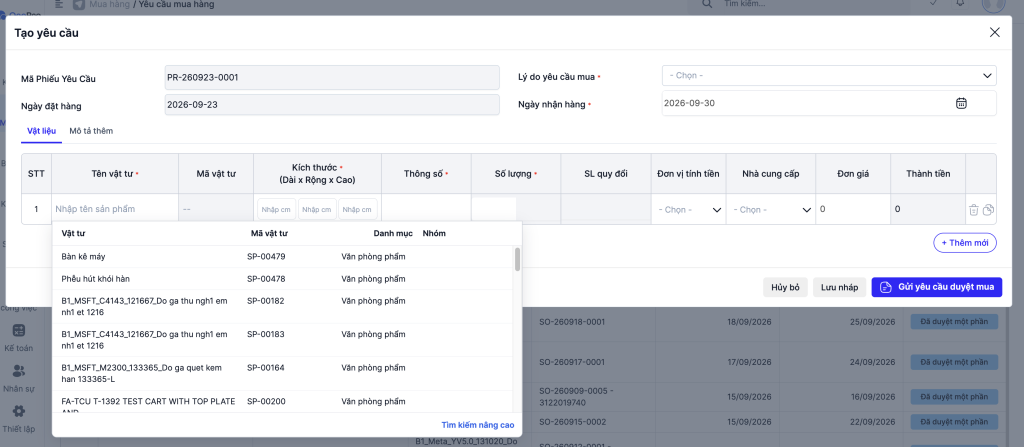Open the Đơn vị tính tiền dropdown
The height and width of the screenshot is (447, 1024).
click(x=690, y=210)
